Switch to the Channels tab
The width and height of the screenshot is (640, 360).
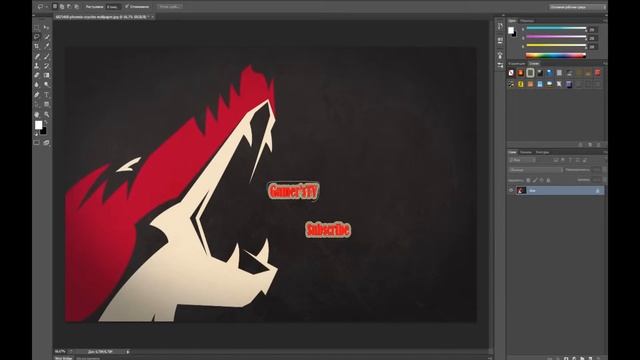pos(526,152)
